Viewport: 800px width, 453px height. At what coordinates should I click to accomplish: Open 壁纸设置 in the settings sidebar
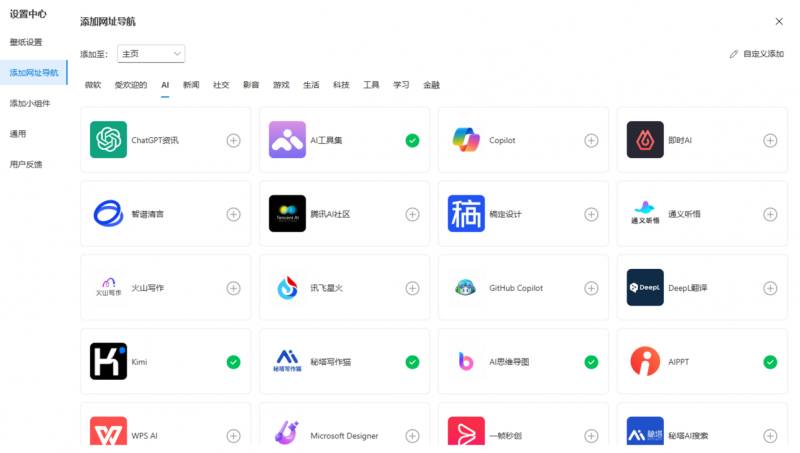coord(27,42)
